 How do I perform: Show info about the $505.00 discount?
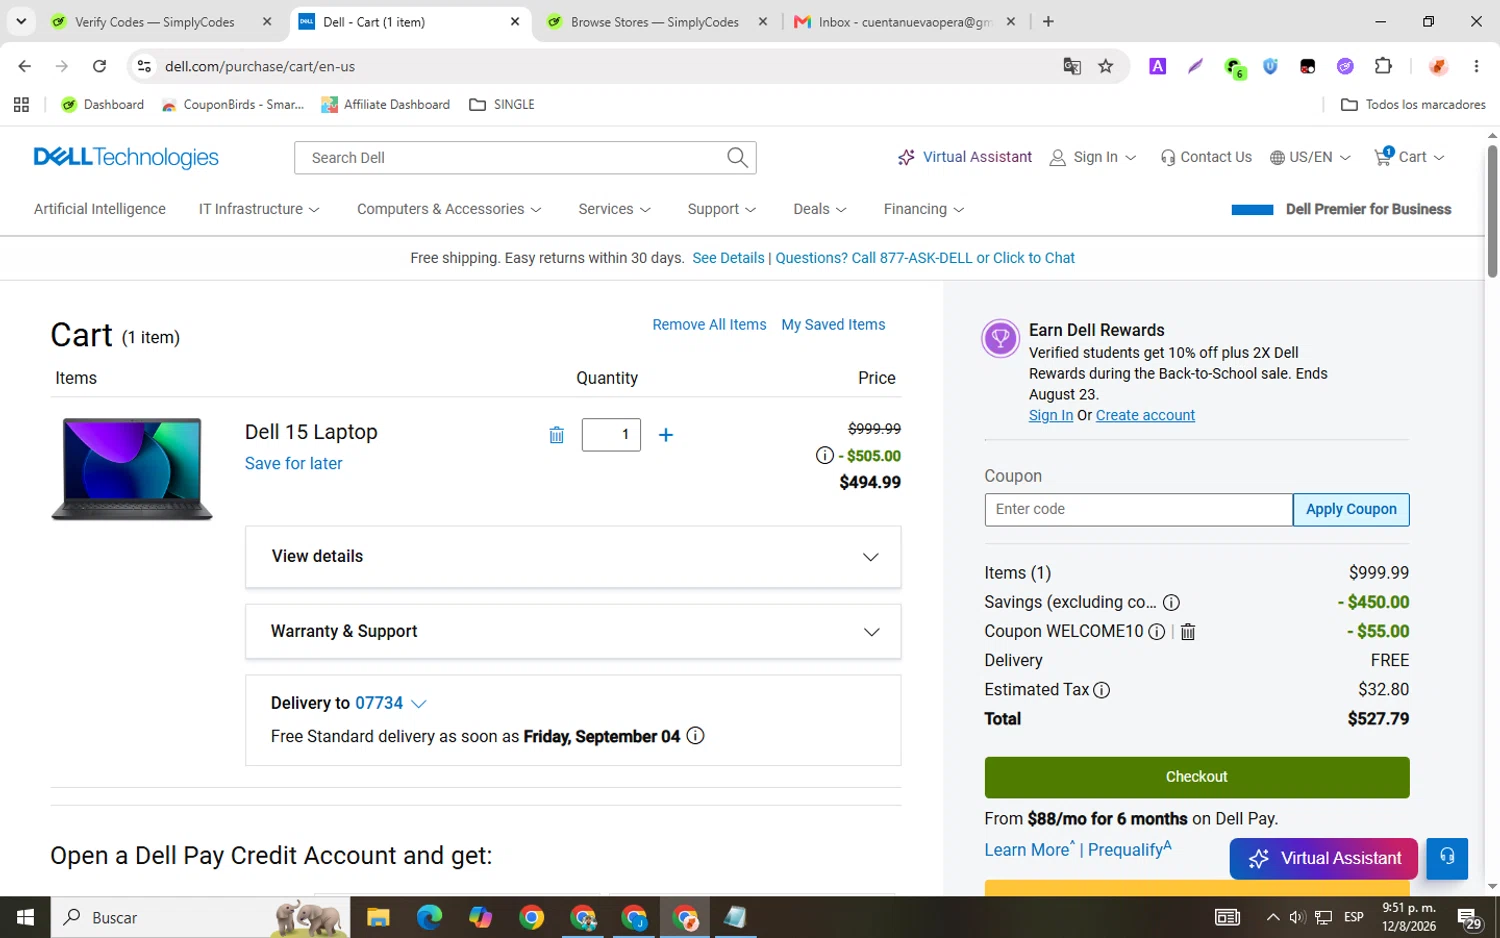[824, 456]
